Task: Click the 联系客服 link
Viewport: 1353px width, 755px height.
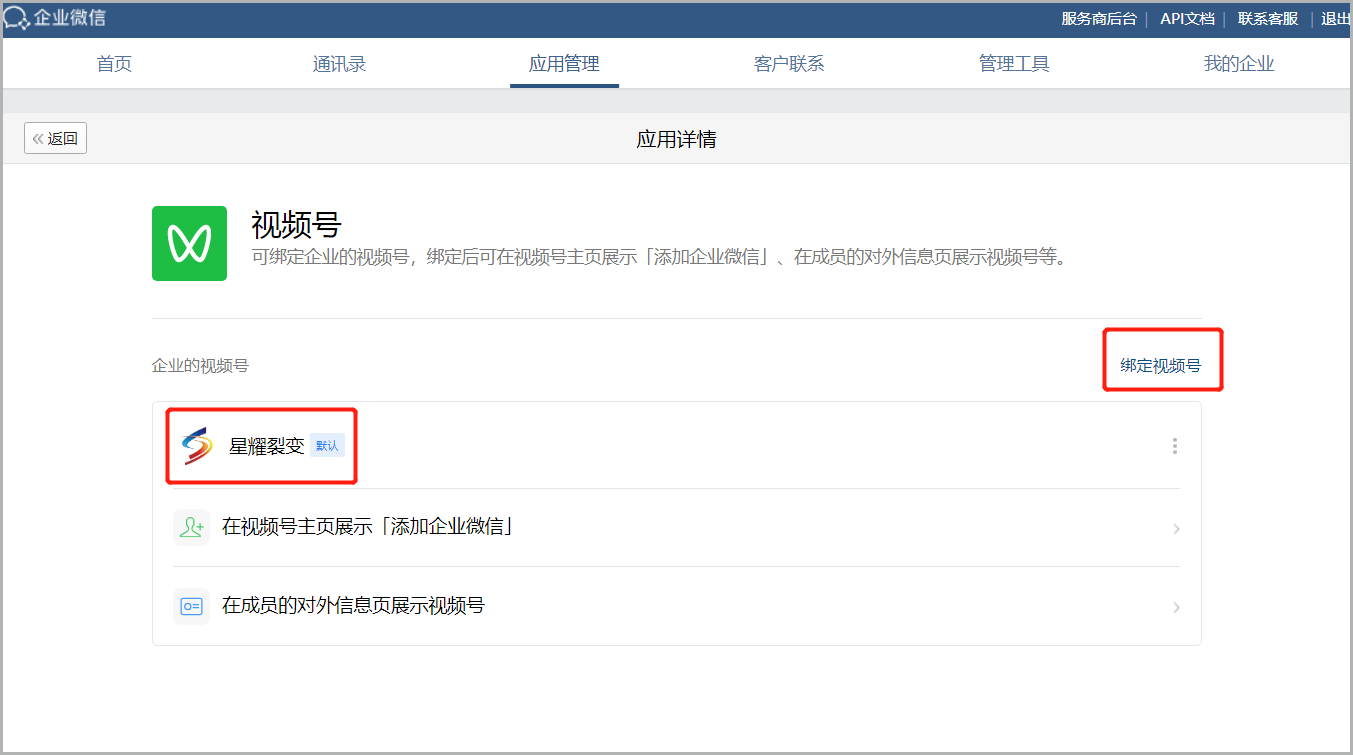Action: (1268, 19)
